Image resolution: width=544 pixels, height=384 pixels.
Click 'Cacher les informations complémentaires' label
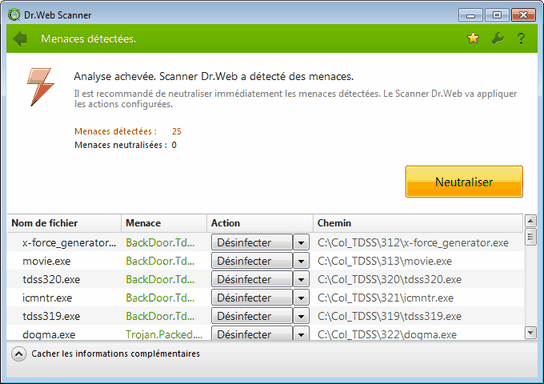116,353
